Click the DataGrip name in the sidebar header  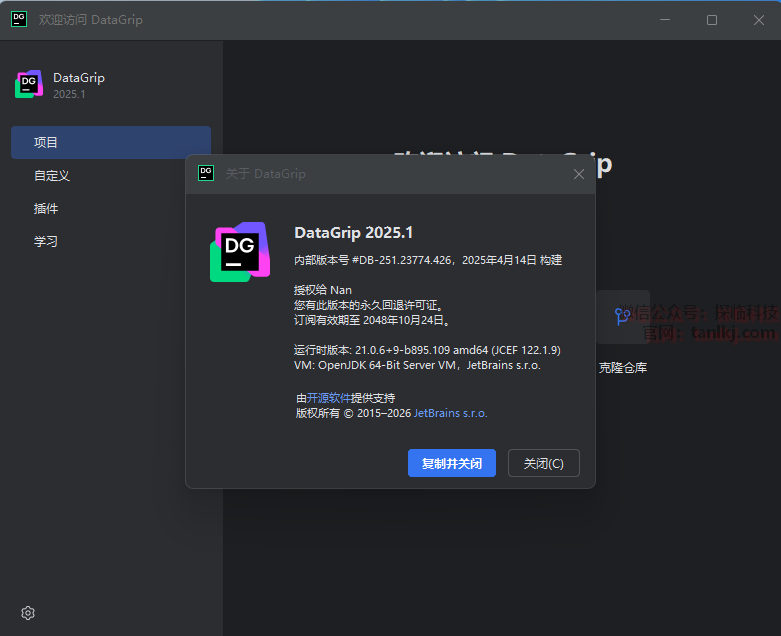point(79,78)
